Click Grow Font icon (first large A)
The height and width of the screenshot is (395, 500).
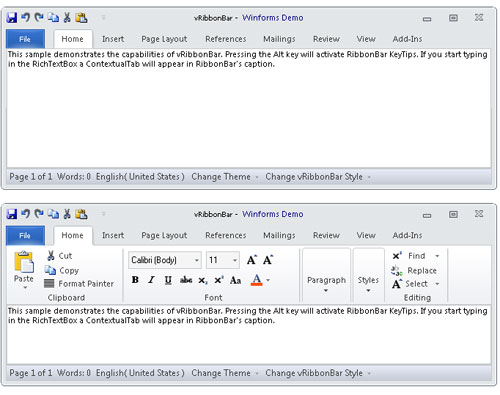pyautogui.click(x=252, y=260)
